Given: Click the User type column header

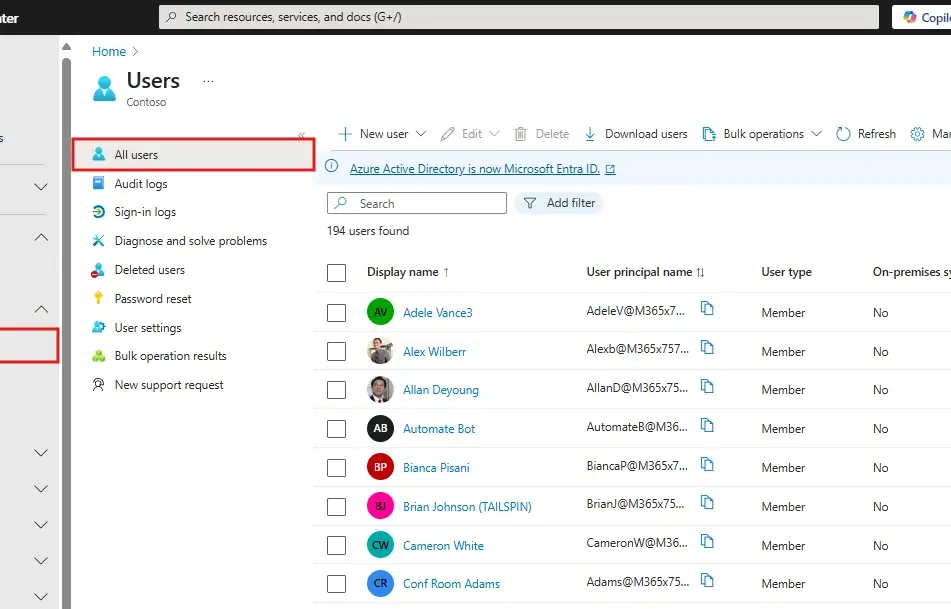Looking at the screenshot, I should point(786,272).
